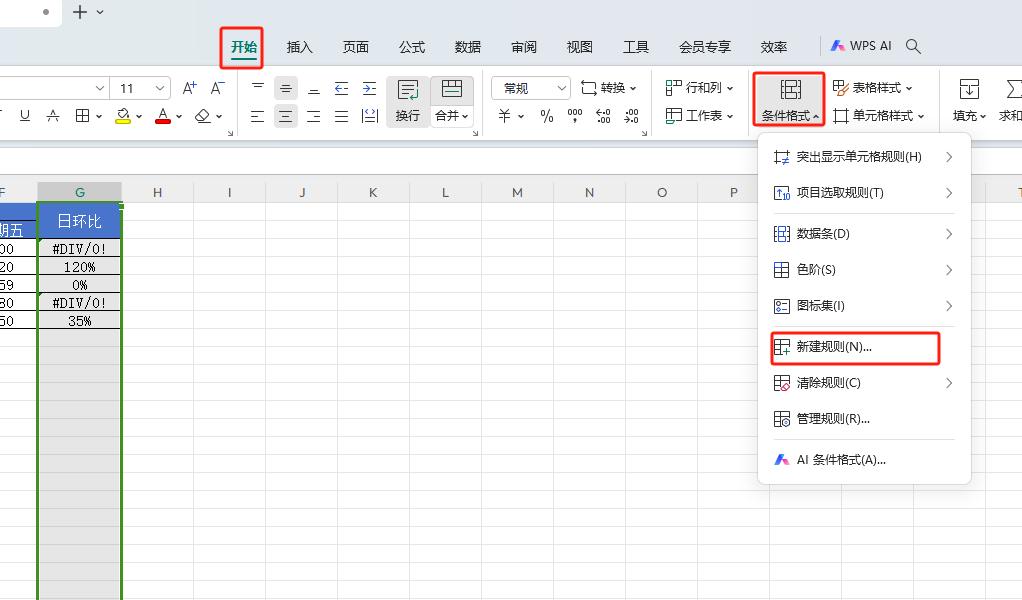Choose AI 条件格式 option
The image size is (1022, 600).
(864, 460)
